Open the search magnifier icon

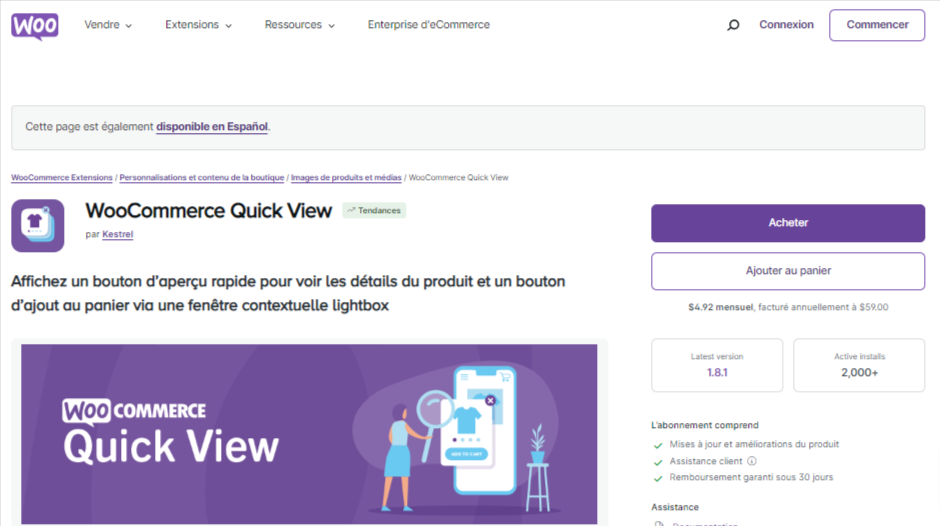pos(733,25)
